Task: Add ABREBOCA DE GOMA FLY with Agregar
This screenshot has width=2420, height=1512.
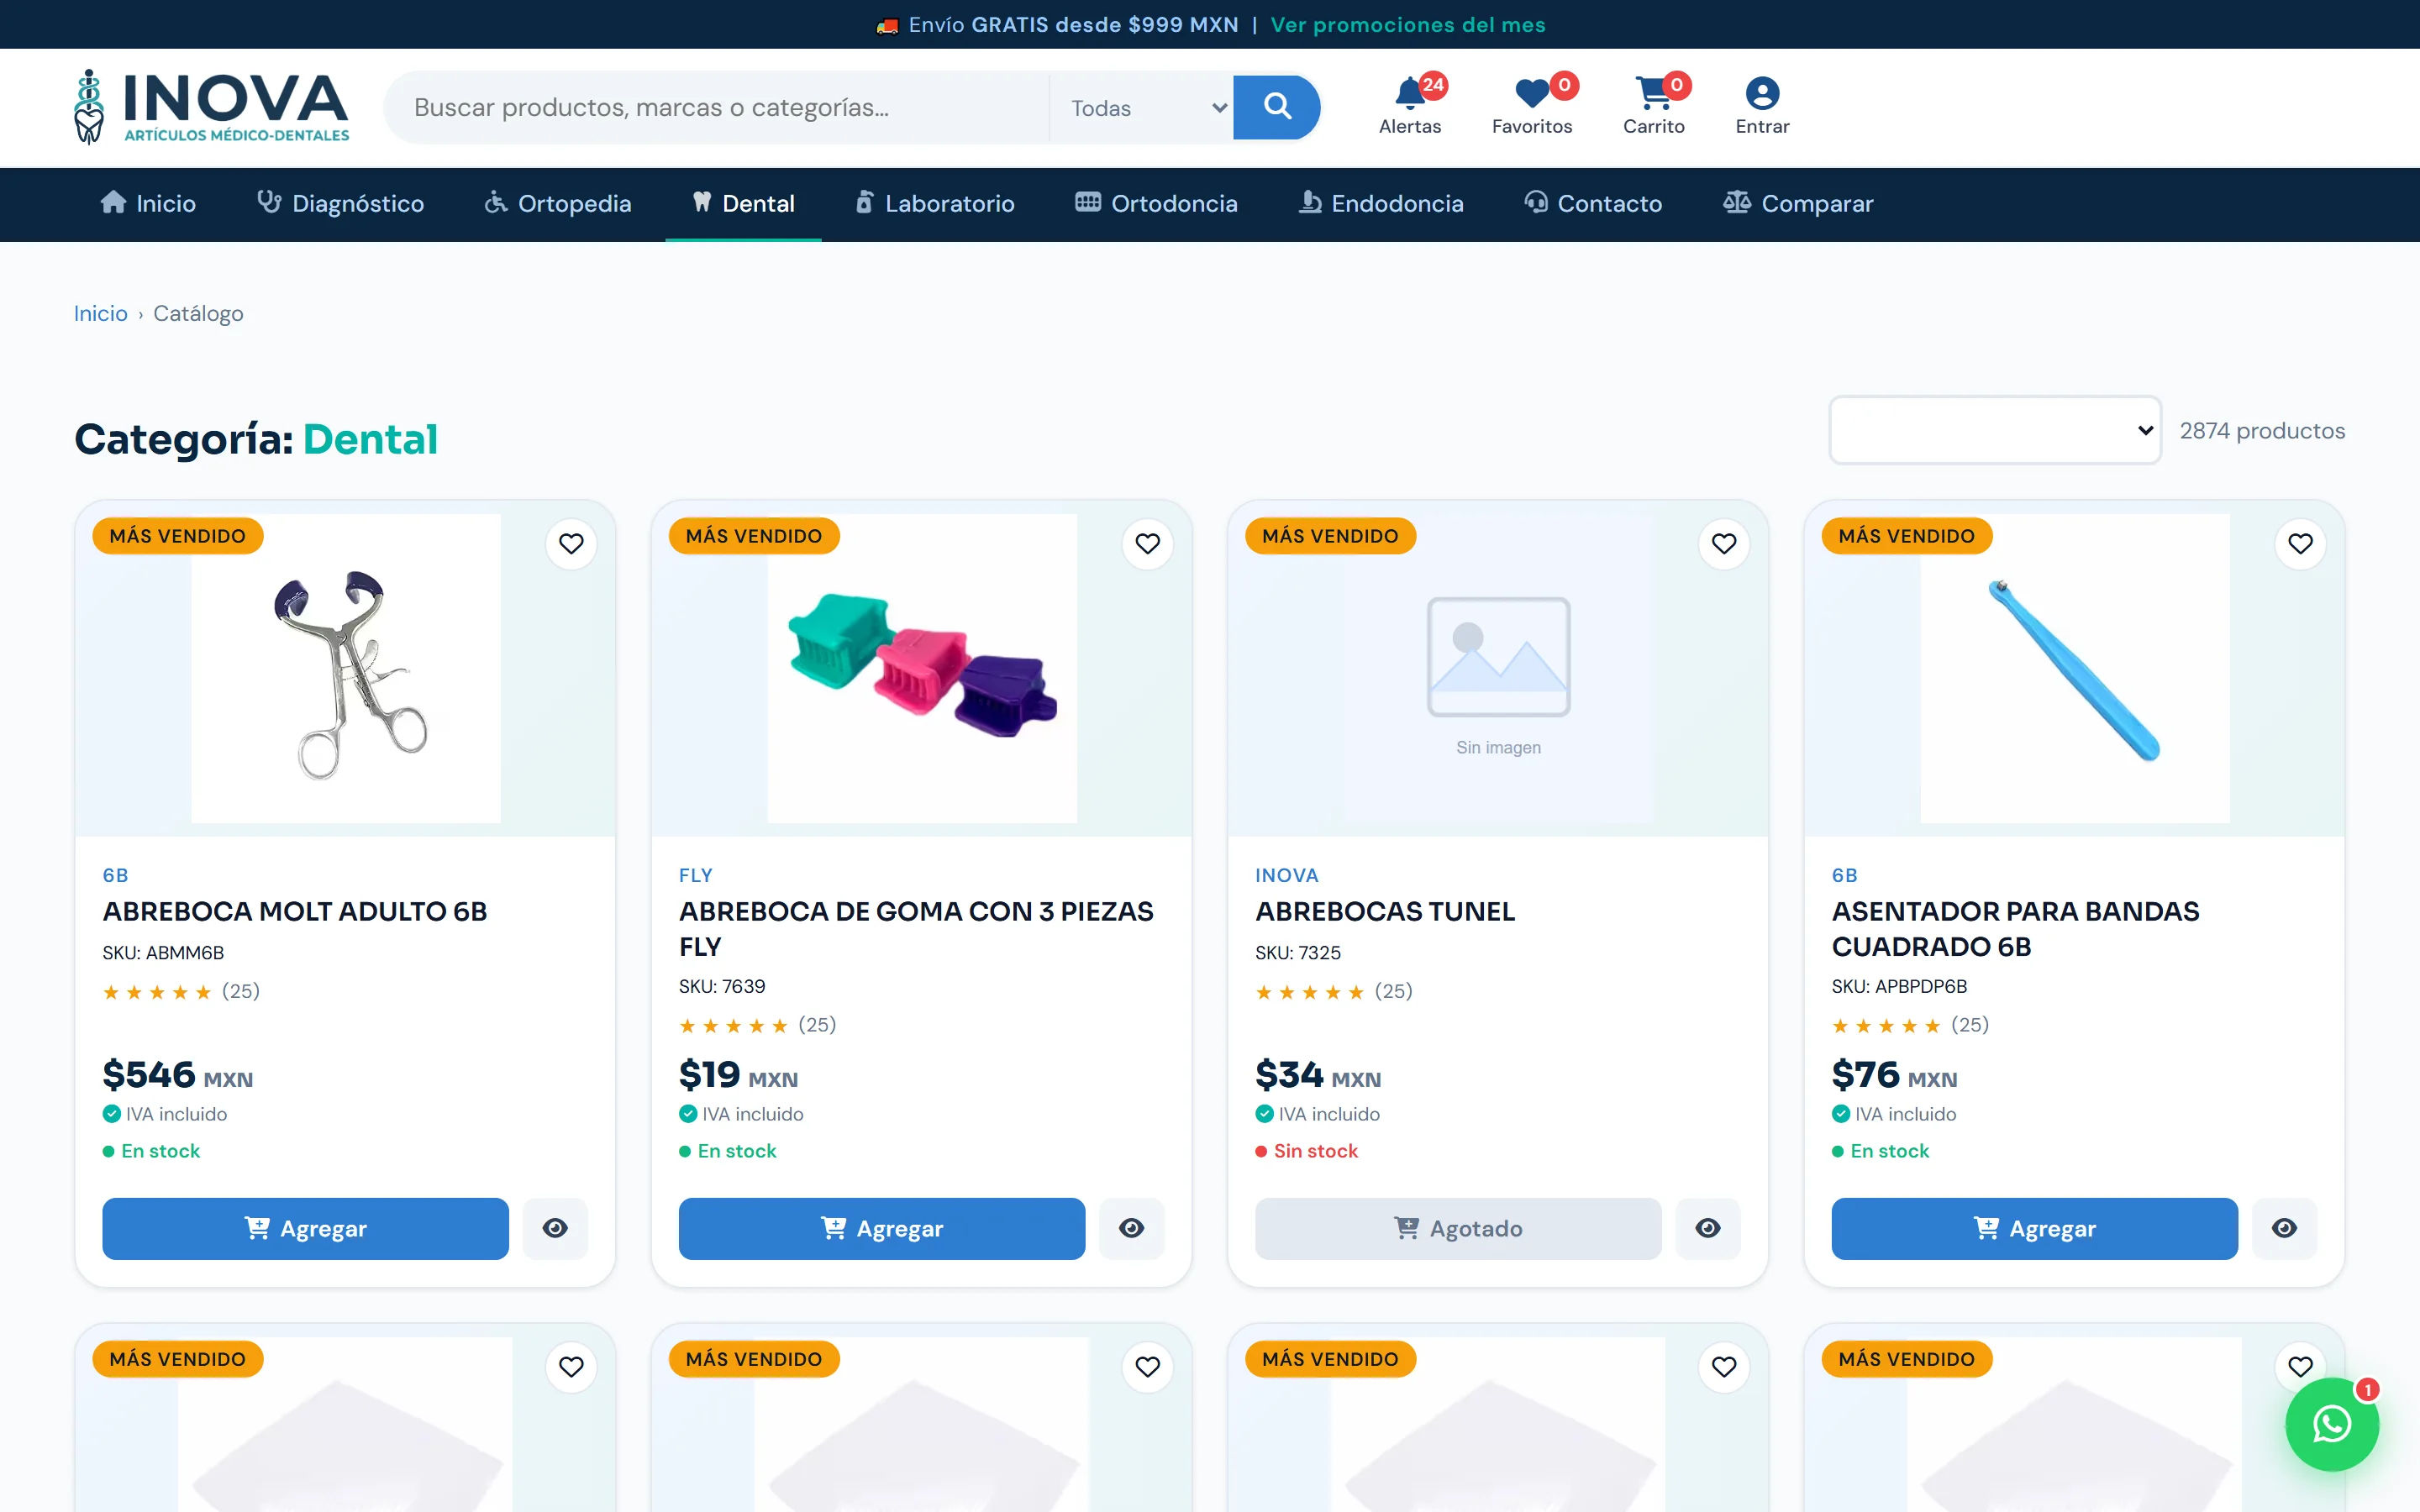Action: coord(881,1228)
